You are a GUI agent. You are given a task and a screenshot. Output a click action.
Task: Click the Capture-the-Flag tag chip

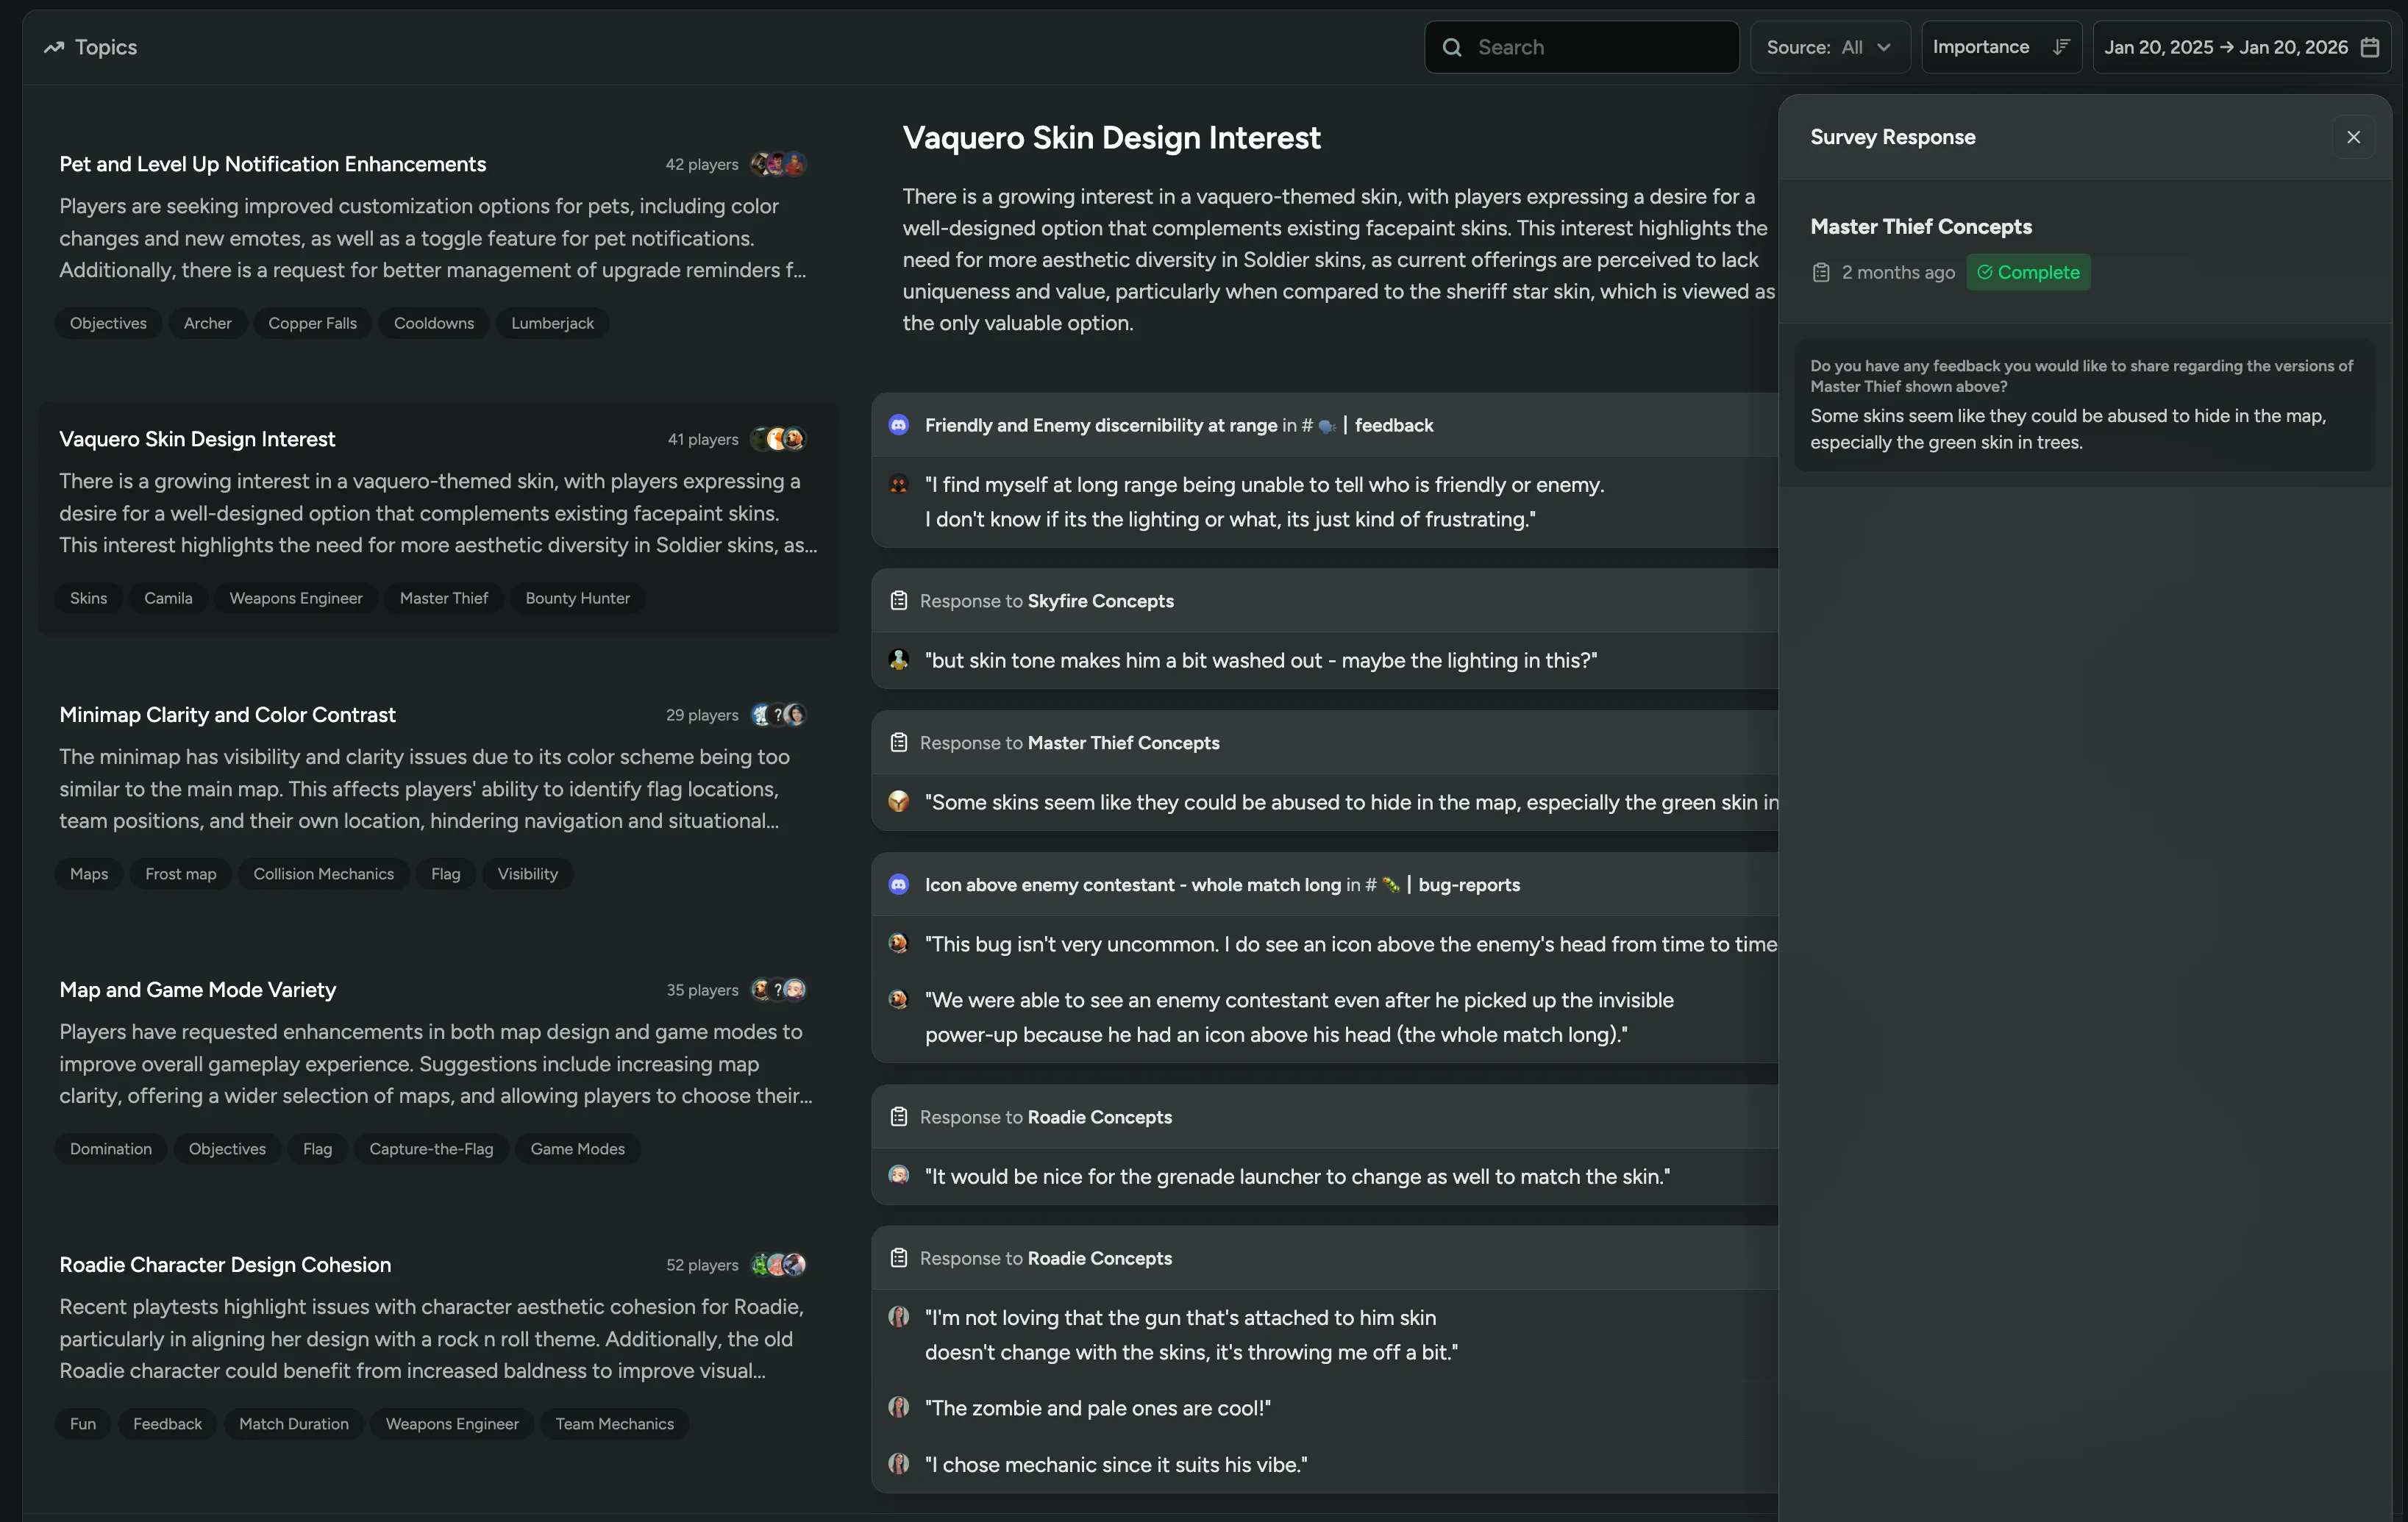[x=431, y=1149]
